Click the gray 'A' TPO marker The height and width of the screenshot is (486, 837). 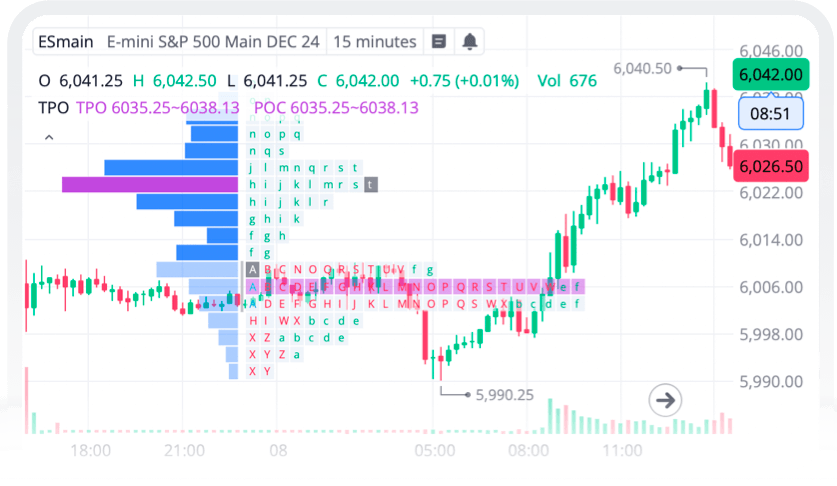tap(253, 269)
